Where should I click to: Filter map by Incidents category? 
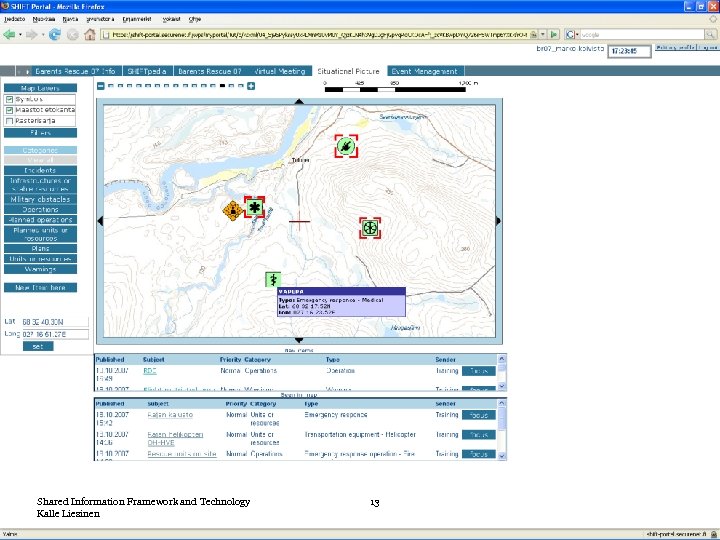pyautogui.click(x=40, y=170)
